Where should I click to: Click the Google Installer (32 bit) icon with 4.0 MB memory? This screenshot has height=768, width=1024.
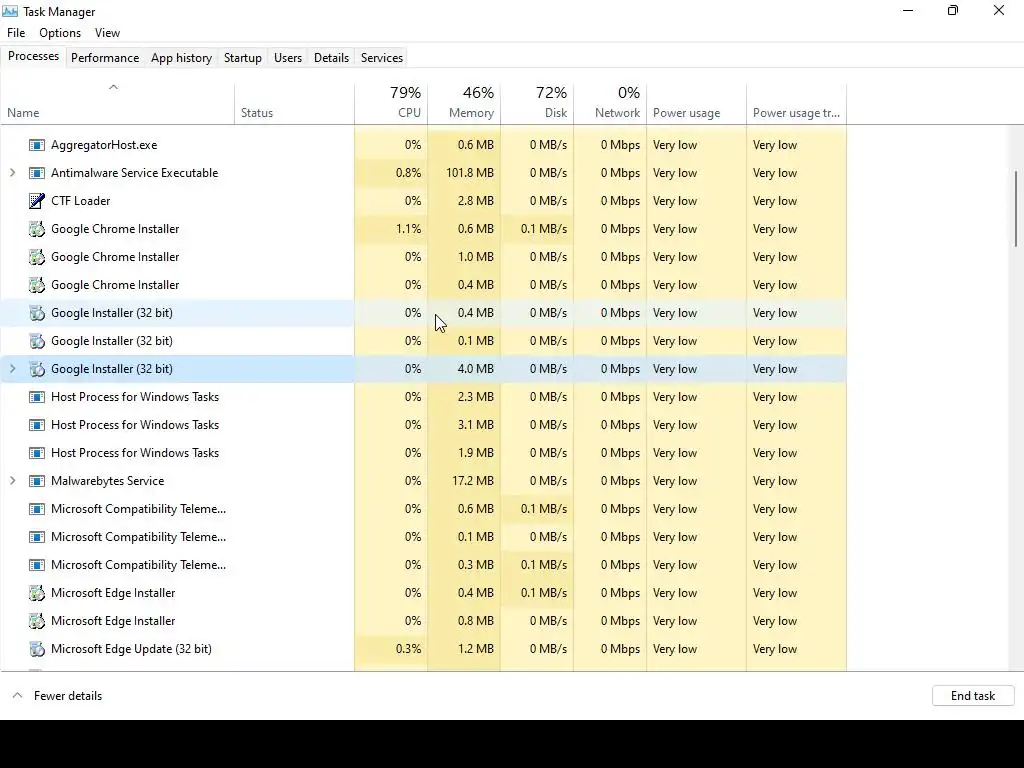click(x=37, y=369)
